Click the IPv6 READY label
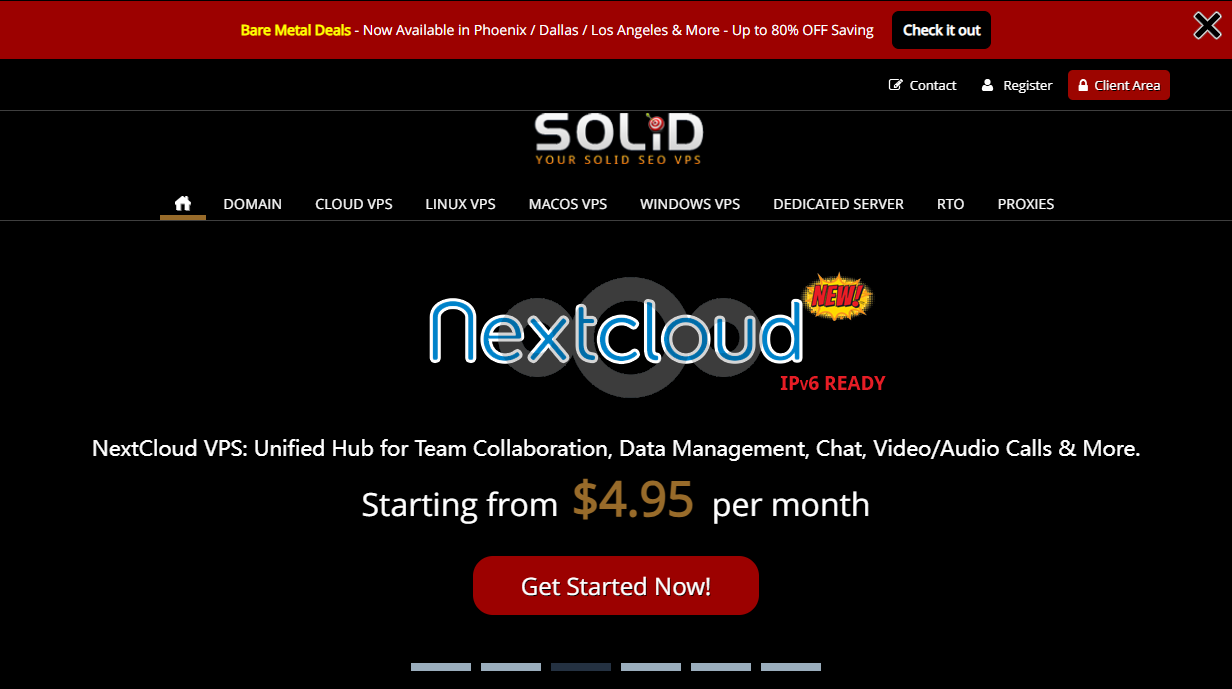 coord(833,382)
